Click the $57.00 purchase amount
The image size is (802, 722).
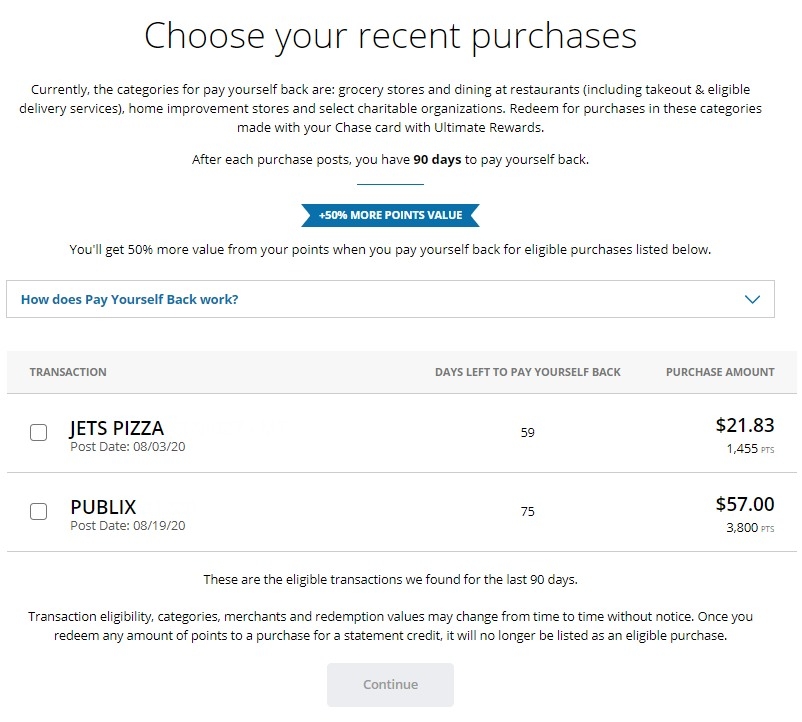(x=745, y=504)
